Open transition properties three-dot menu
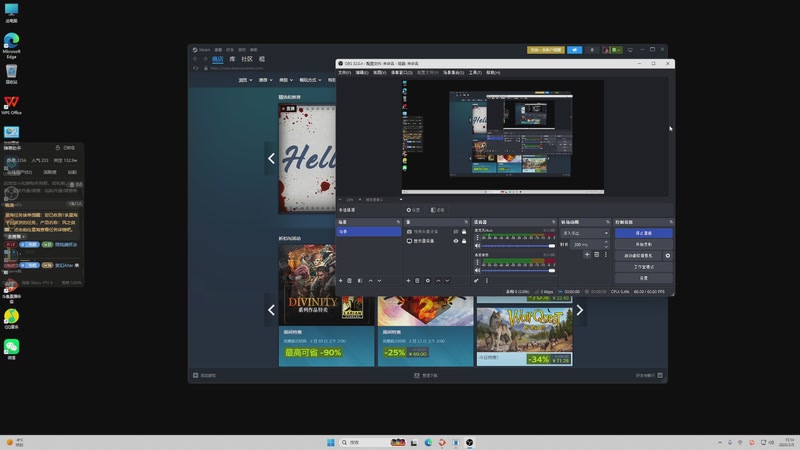The image size is (800, 450). [x=606, y=255]
